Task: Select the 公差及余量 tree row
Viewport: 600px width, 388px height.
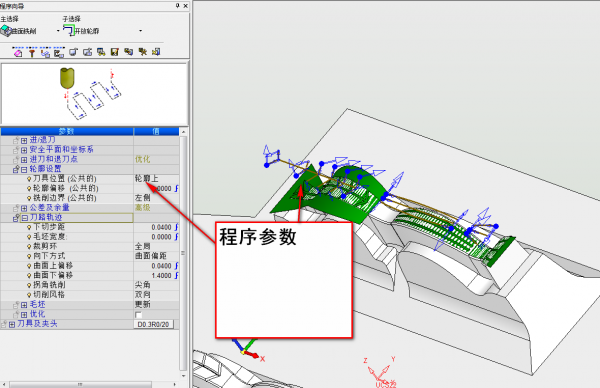Action: (90, 208)
